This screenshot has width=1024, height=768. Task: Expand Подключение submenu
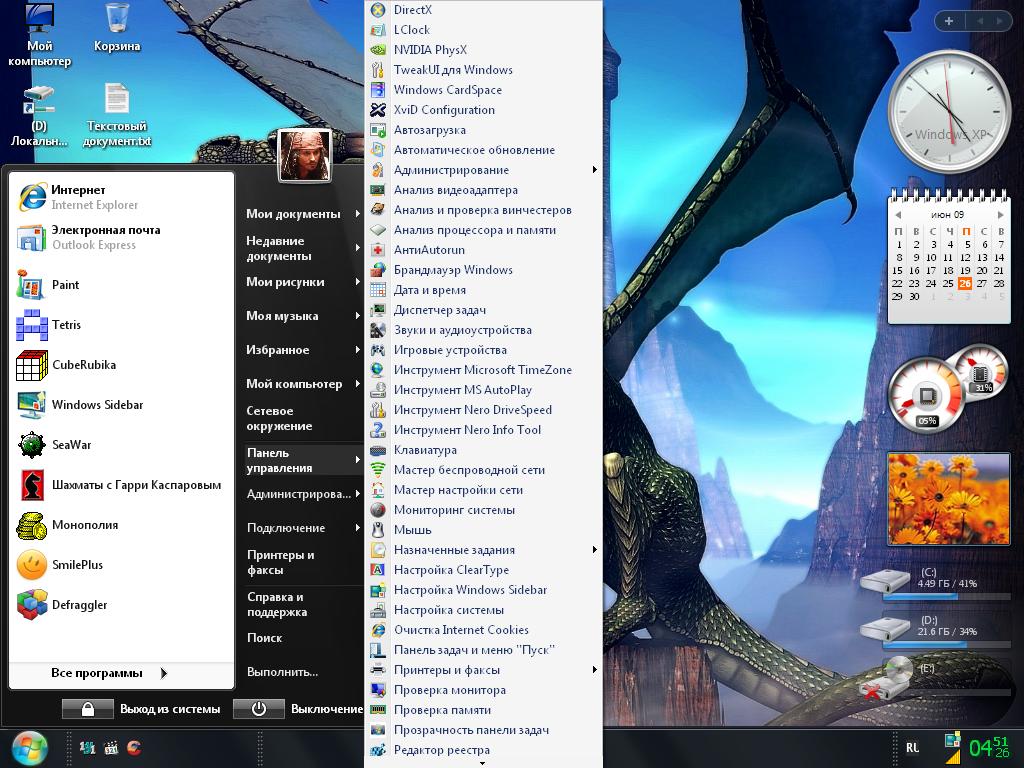point(302,528)
